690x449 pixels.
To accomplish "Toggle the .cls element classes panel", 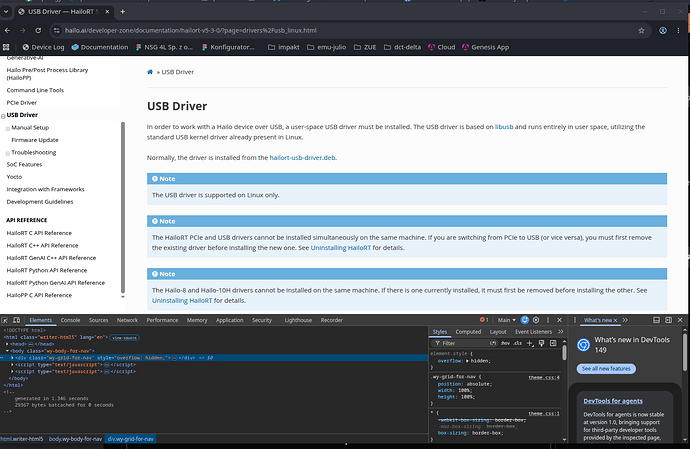I will pyautogui.click(x=518, y=343).
